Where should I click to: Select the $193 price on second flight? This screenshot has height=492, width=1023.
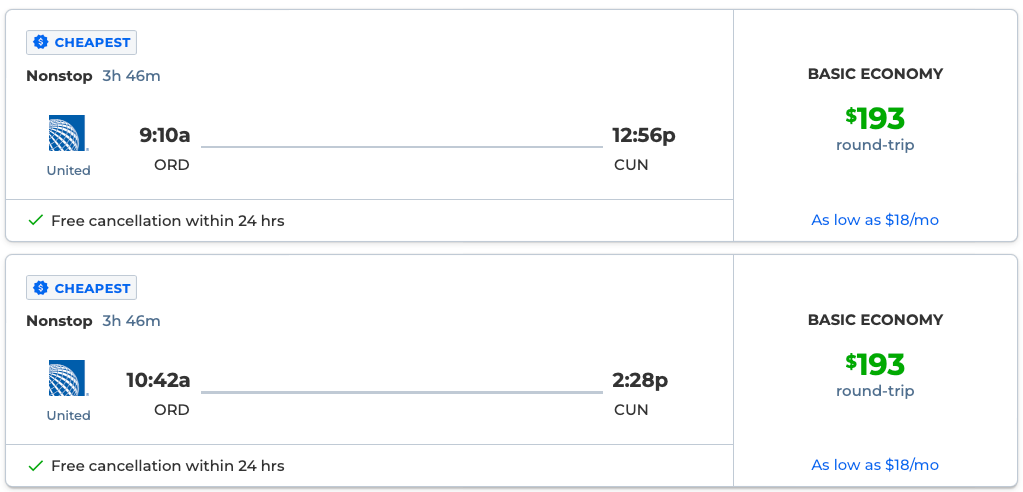(x=875, y=363)
